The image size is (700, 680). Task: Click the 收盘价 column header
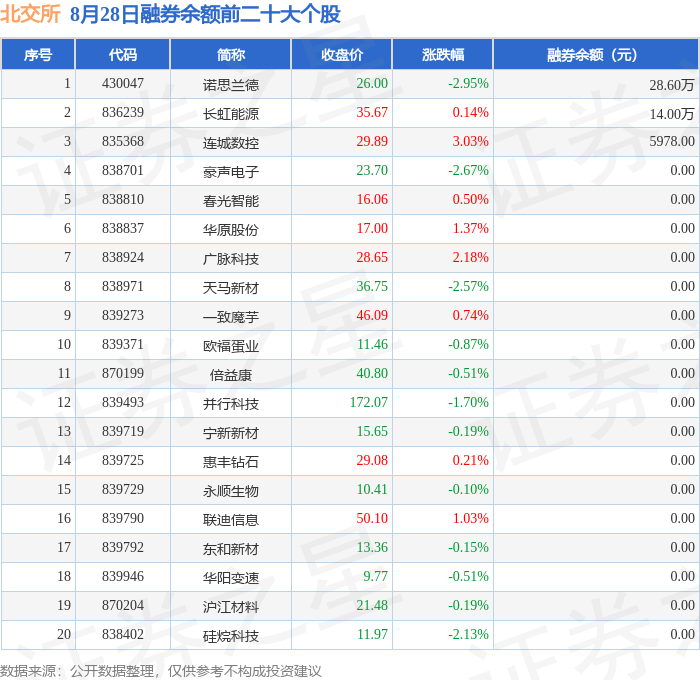pos(342,55)
